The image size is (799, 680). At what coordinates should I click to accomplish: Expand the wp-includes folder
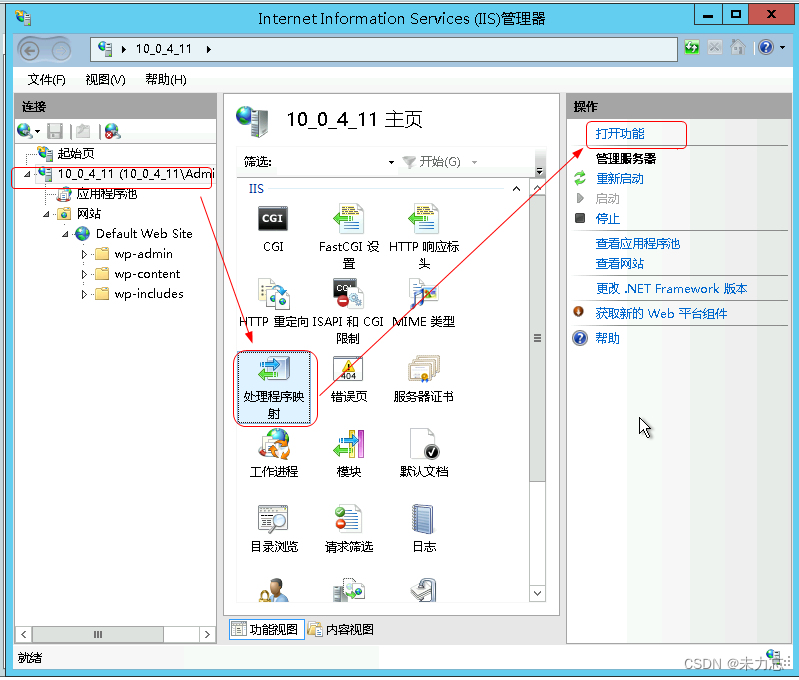click(x=84, y=294)
